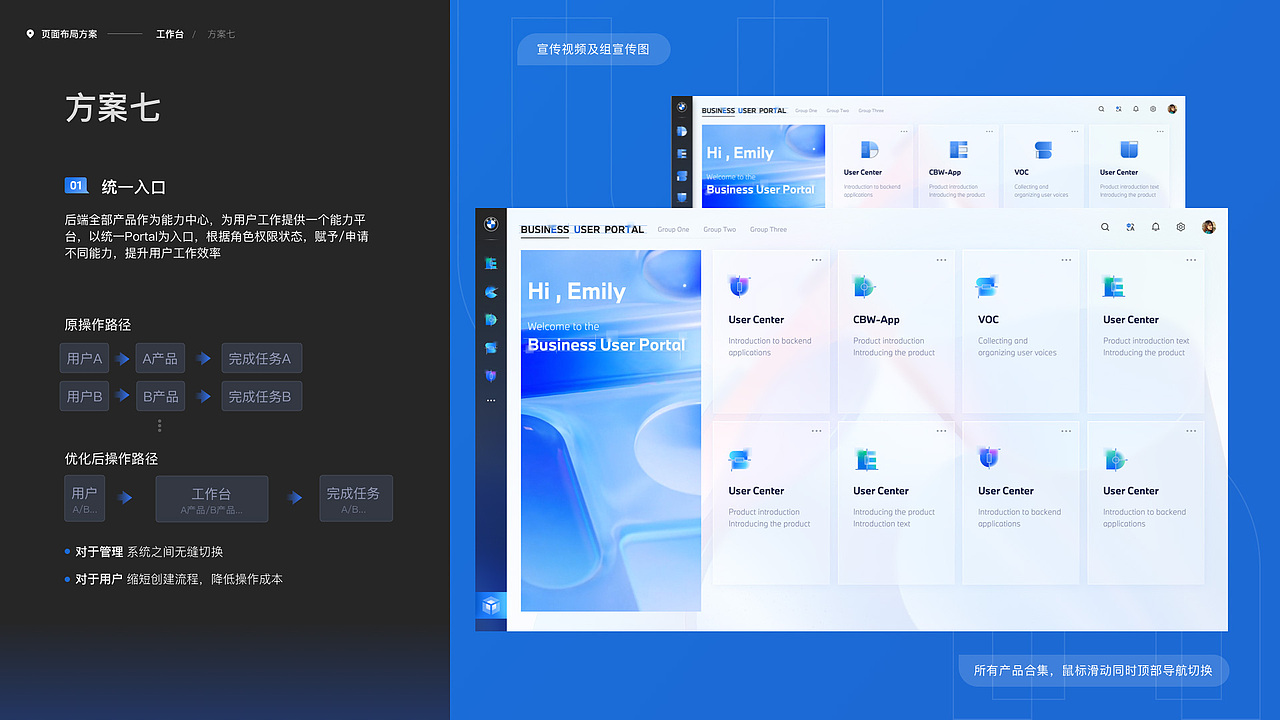Viewport: 1280px width, 720px height.
Task: Click the A产品 box in flow diagram
Action: (x=160, y=358)
